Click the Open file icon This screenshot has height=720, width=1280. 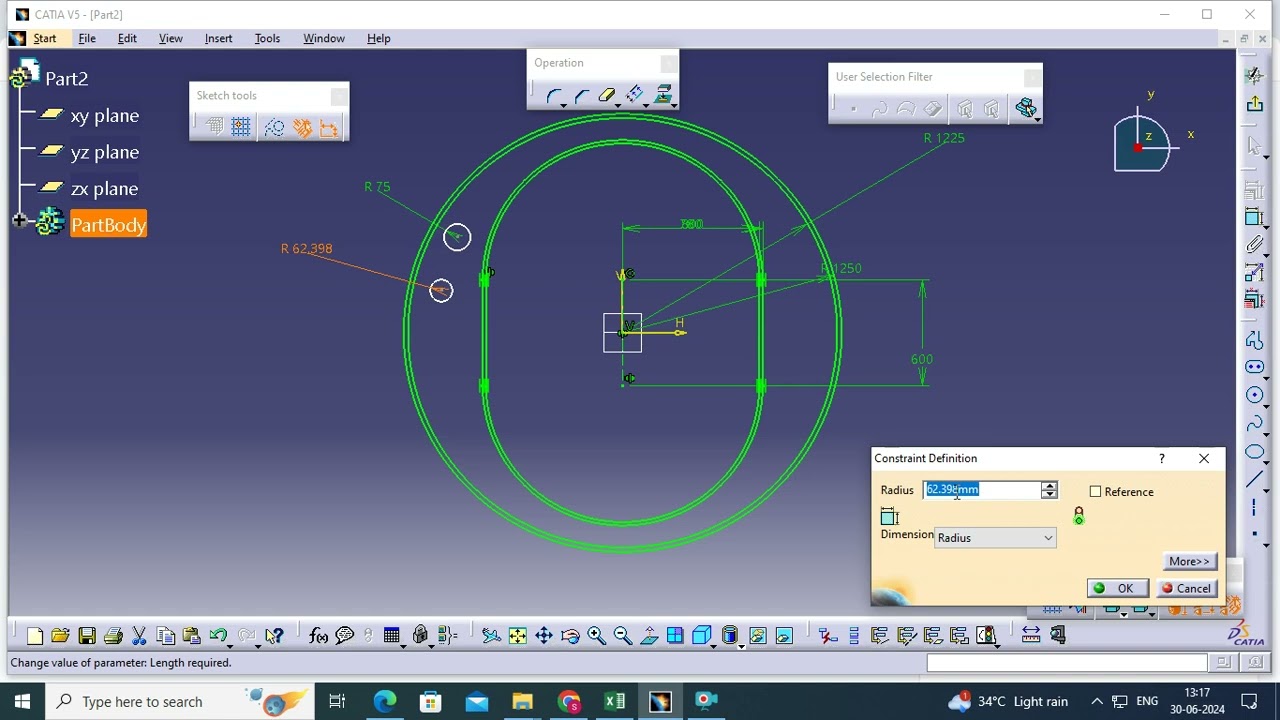(60, 636)
